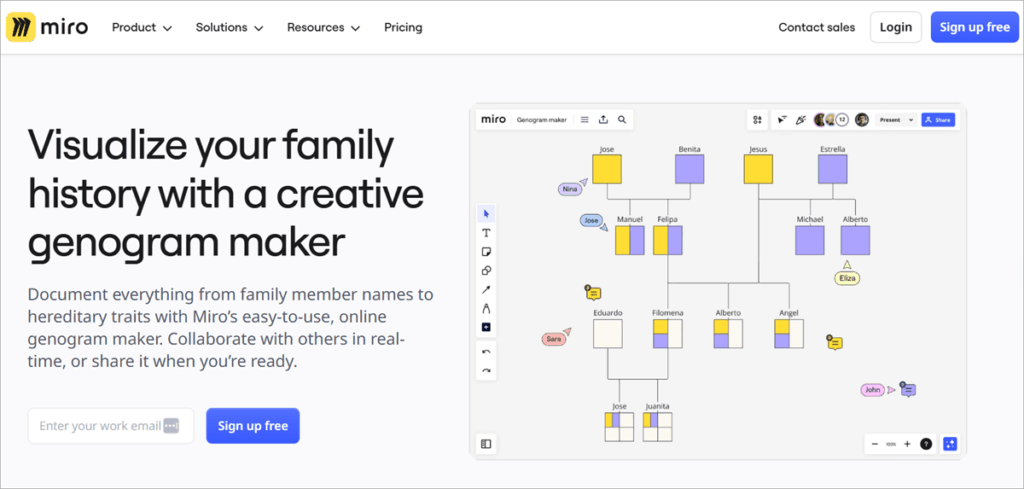Toggle the frames panel icon at bottom-left

486,444
